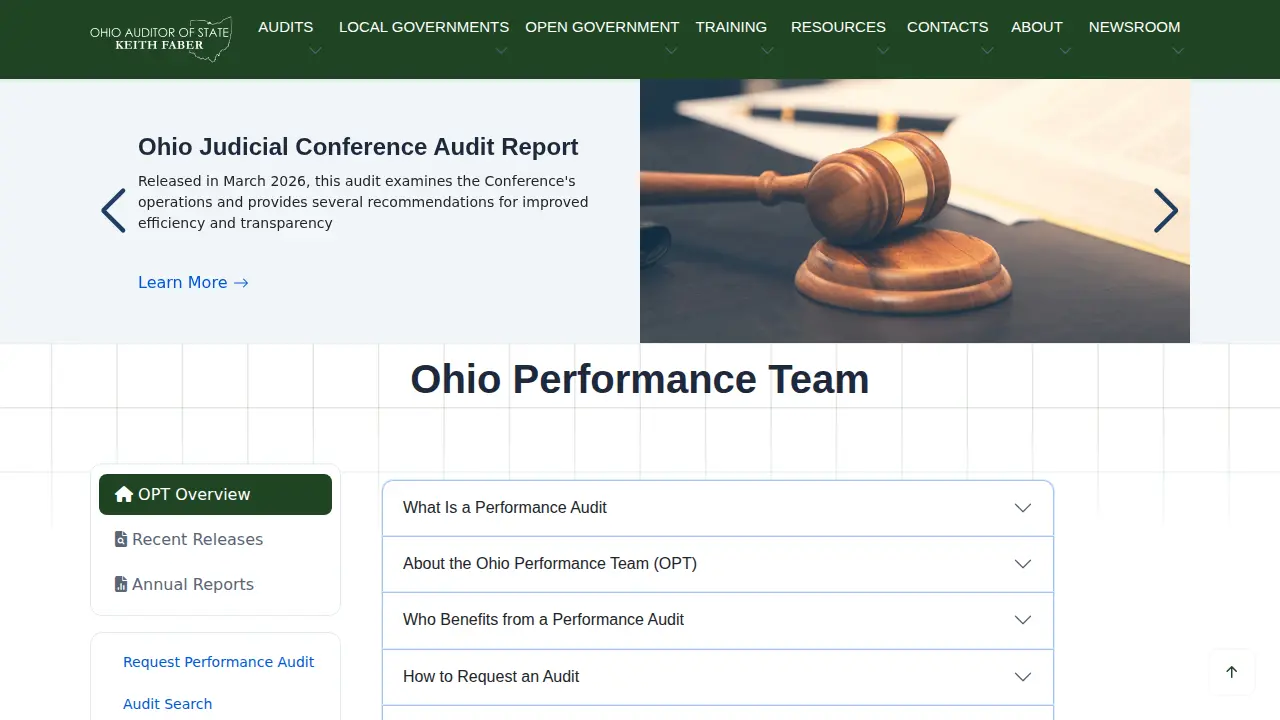This screenshot has width=1280, height=720.
Task: Click the chart icon beside Annual Reports
Action: click(121, 584)
